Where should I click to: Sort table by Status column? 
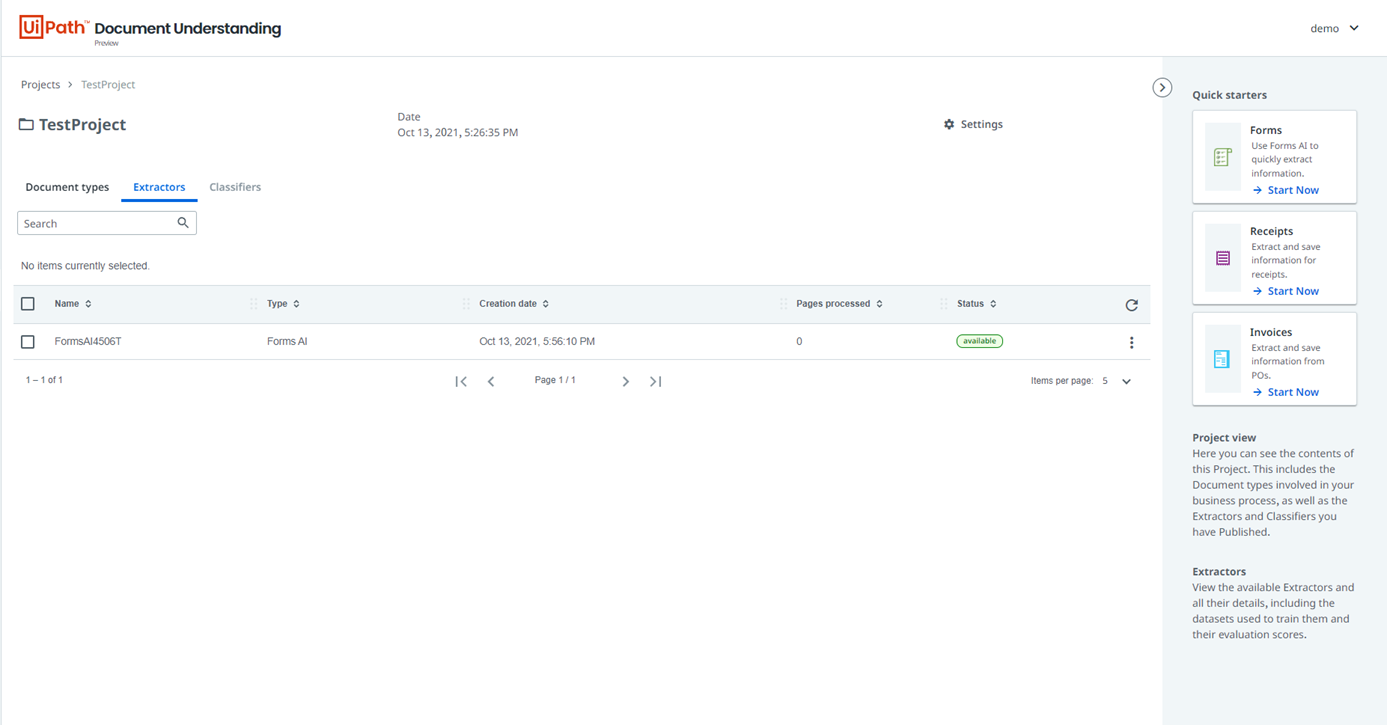pos(977,304)
